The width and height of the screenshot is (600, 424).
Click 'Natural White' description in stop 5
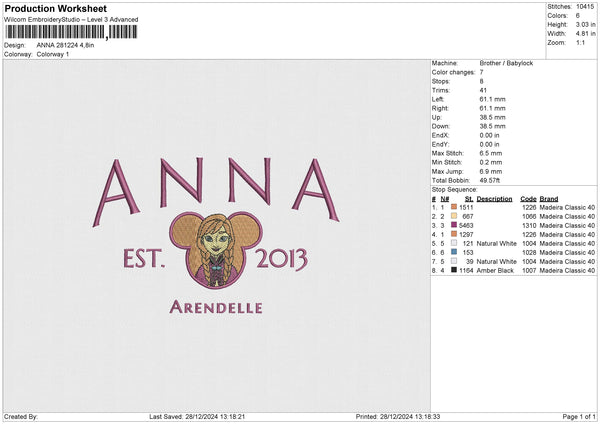tap(496, 243)
